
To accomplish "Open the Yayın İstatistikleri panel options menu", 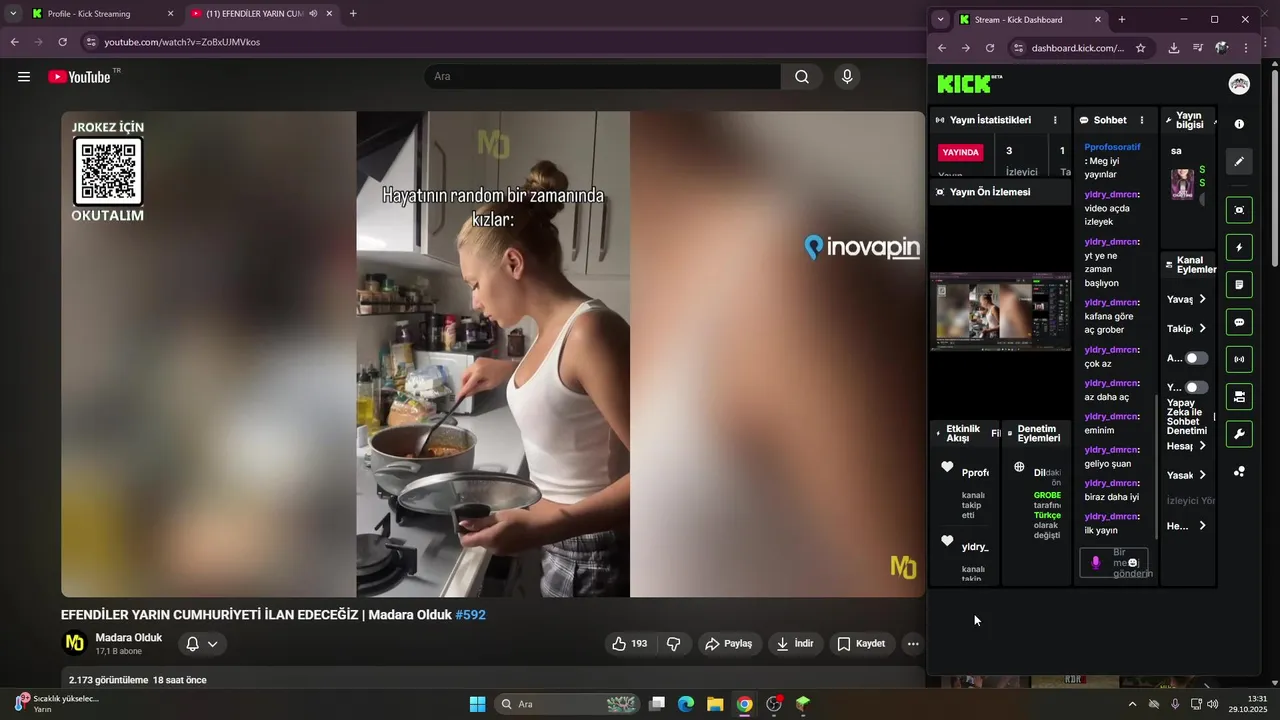I will click(1055, 120).
